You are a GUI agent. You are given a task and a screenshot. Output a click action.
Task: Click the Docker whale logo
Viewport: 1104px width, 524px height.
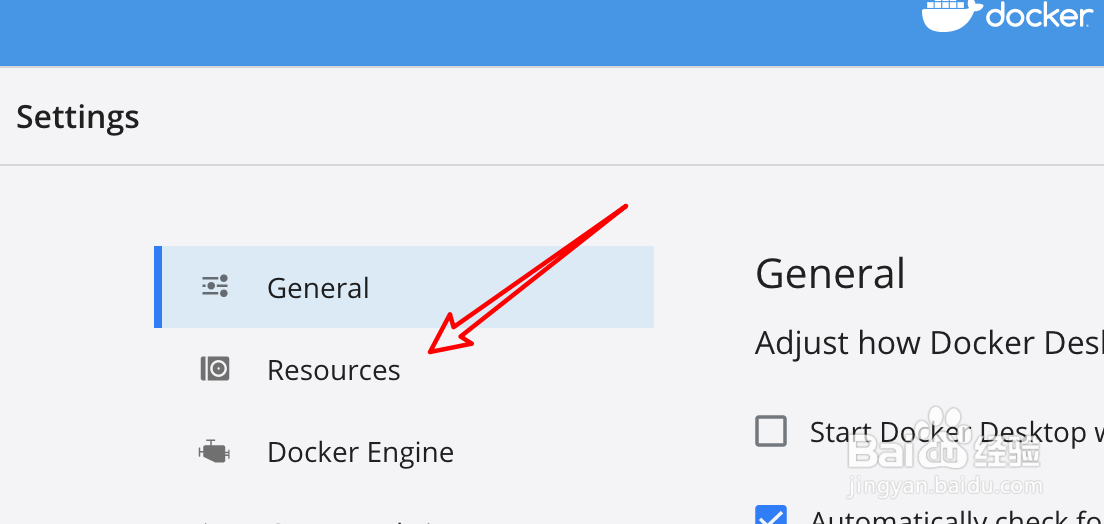click(950, 15)
